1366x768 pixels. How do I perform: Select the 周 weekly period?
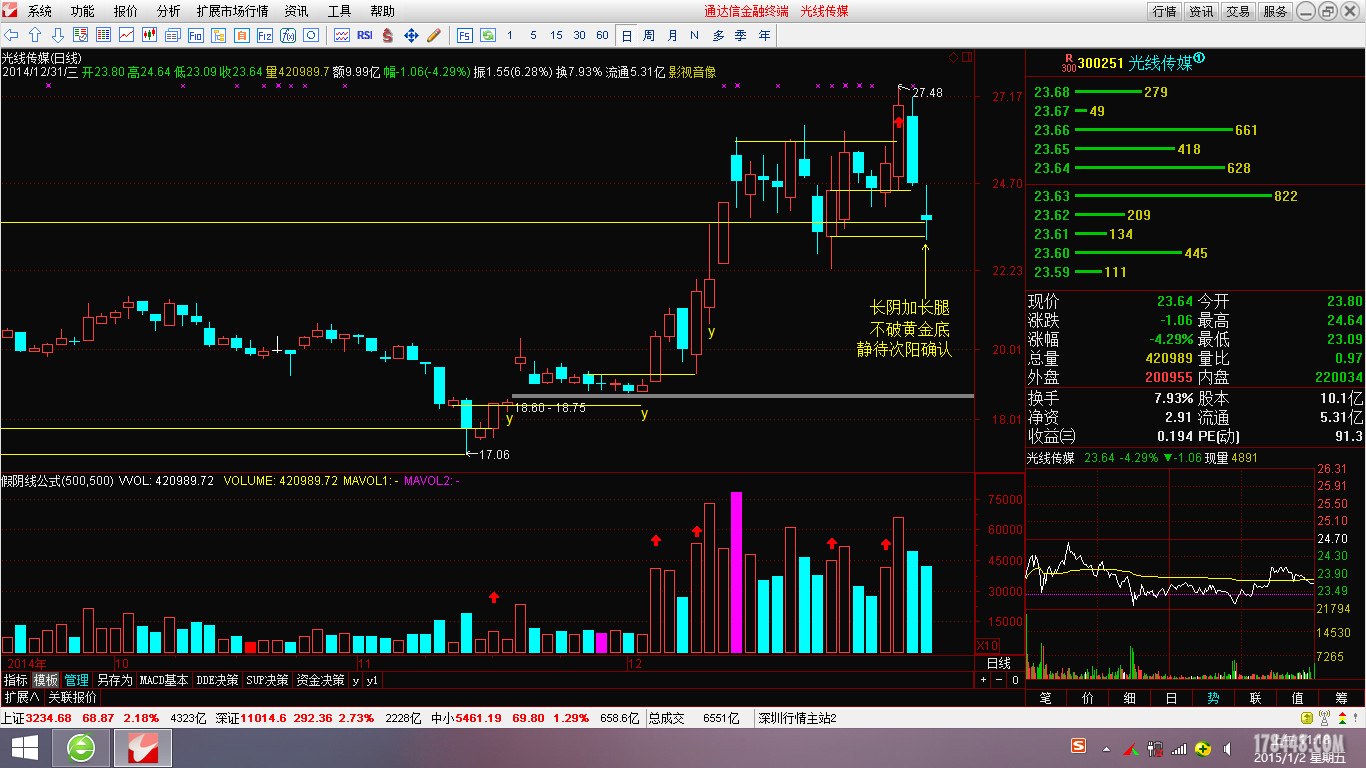pyautogui.click(x=648, y=35)
